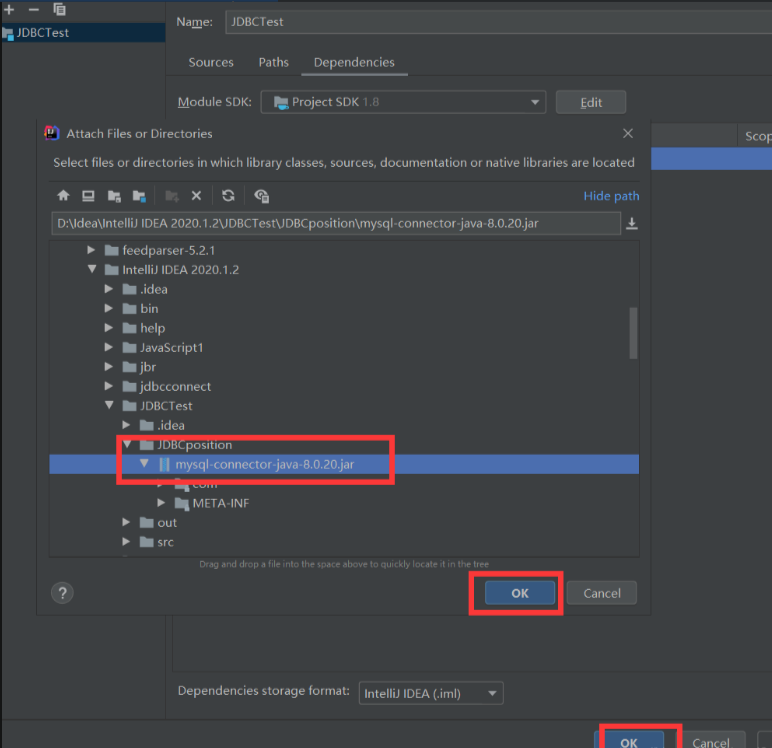Viewport: 772px width, 748px height.
Task: Expand the JavaScript1 folder
Action: point(109,347)
